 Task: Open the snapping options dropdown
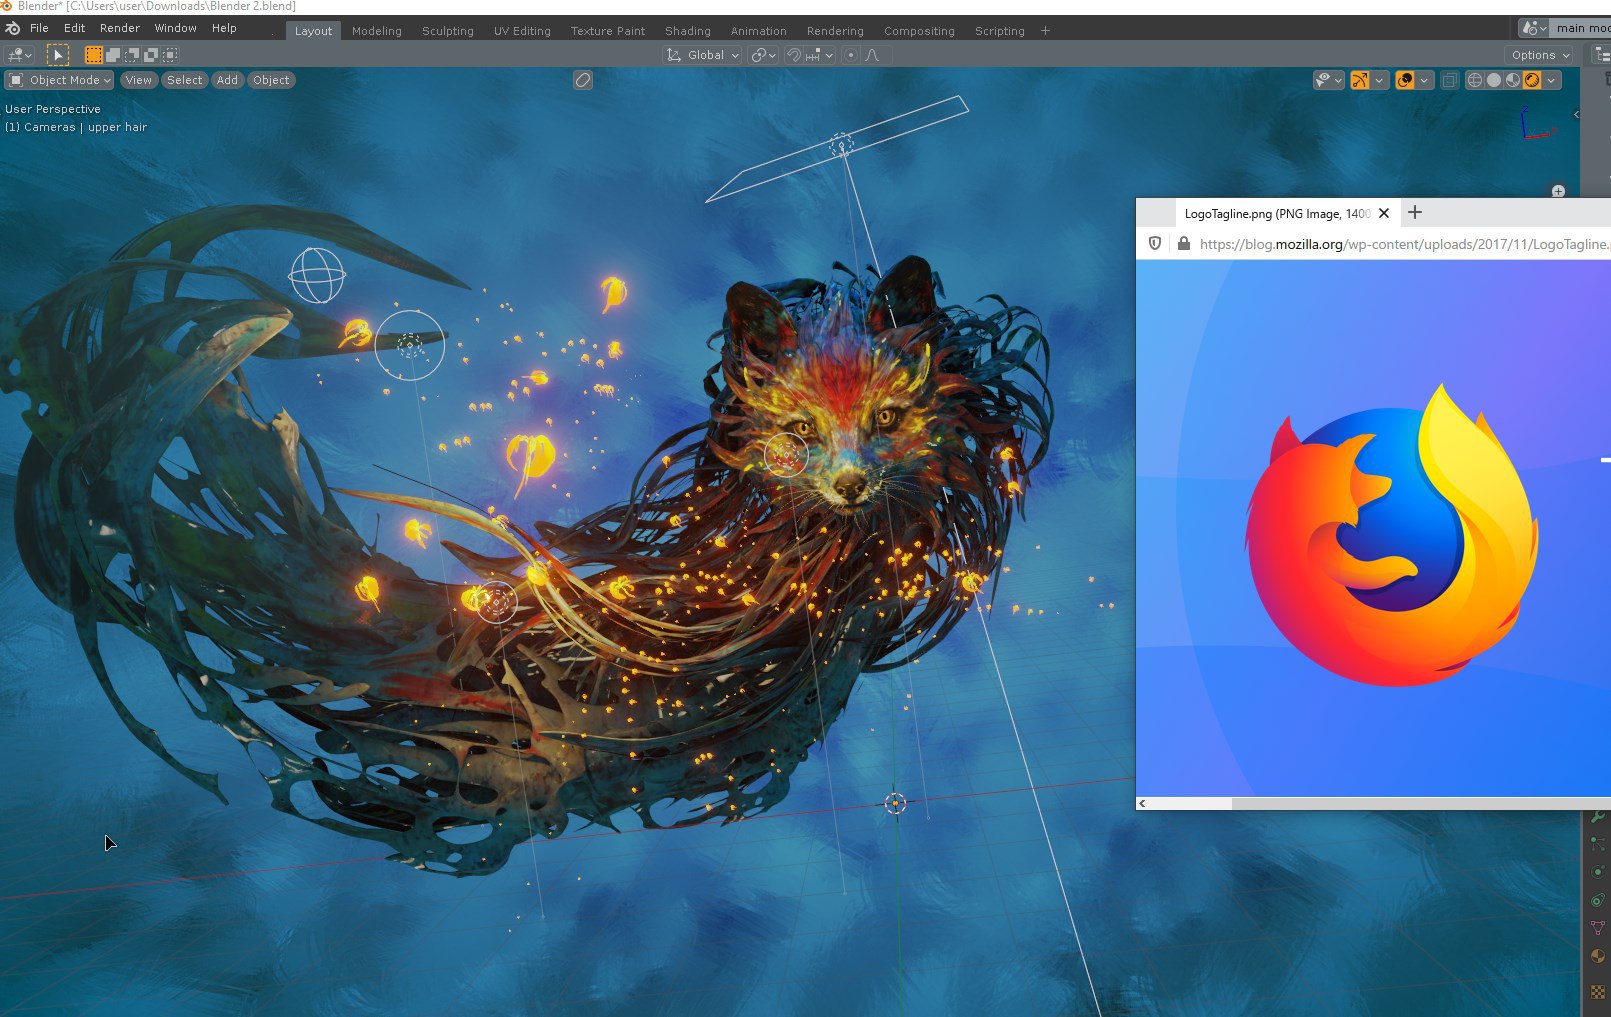coord(820,55)
